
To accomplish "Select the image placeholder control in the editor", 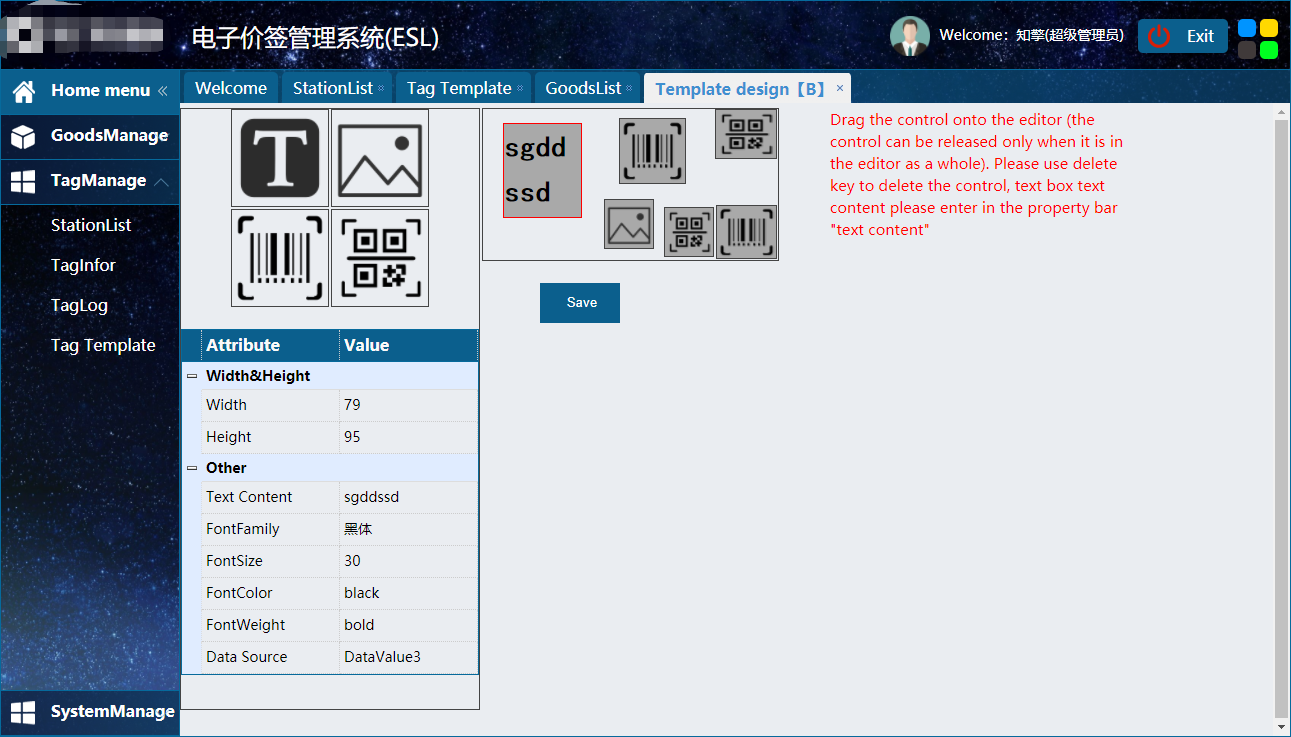I will click(629, 224).
